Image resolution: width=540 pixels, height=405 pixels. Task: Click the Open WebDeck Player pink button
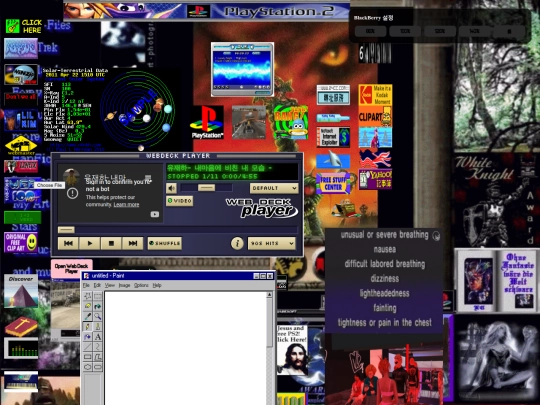click(71, 268)
